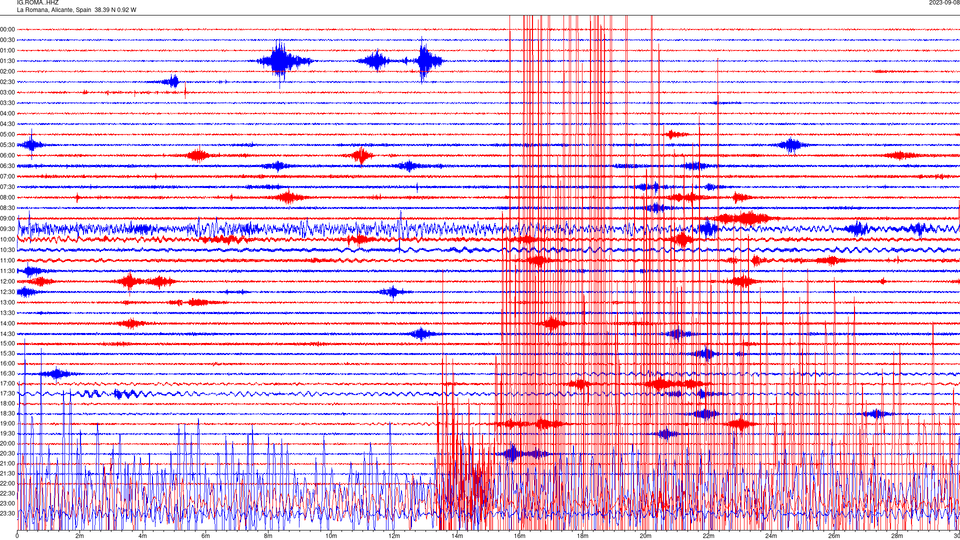
Task: Click the '23:00' time row label
Action: (8, 503)
